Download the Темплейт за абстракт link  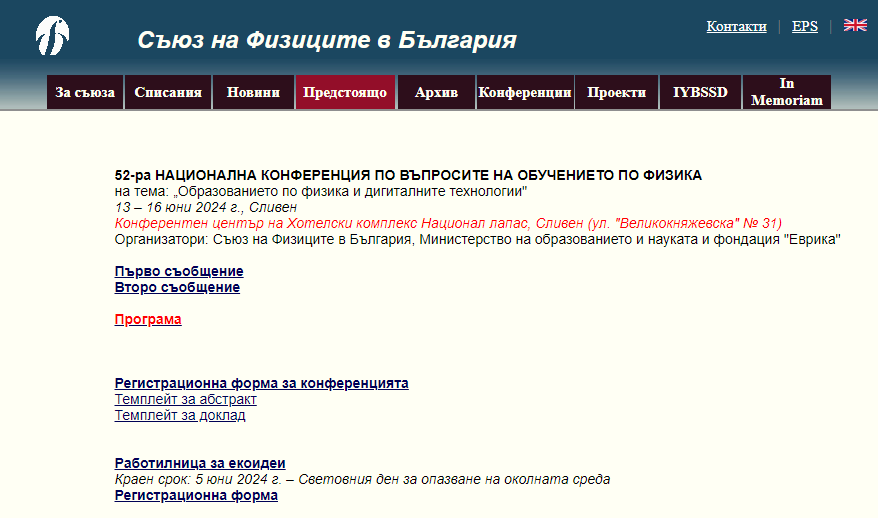click(x=185, y=399)
